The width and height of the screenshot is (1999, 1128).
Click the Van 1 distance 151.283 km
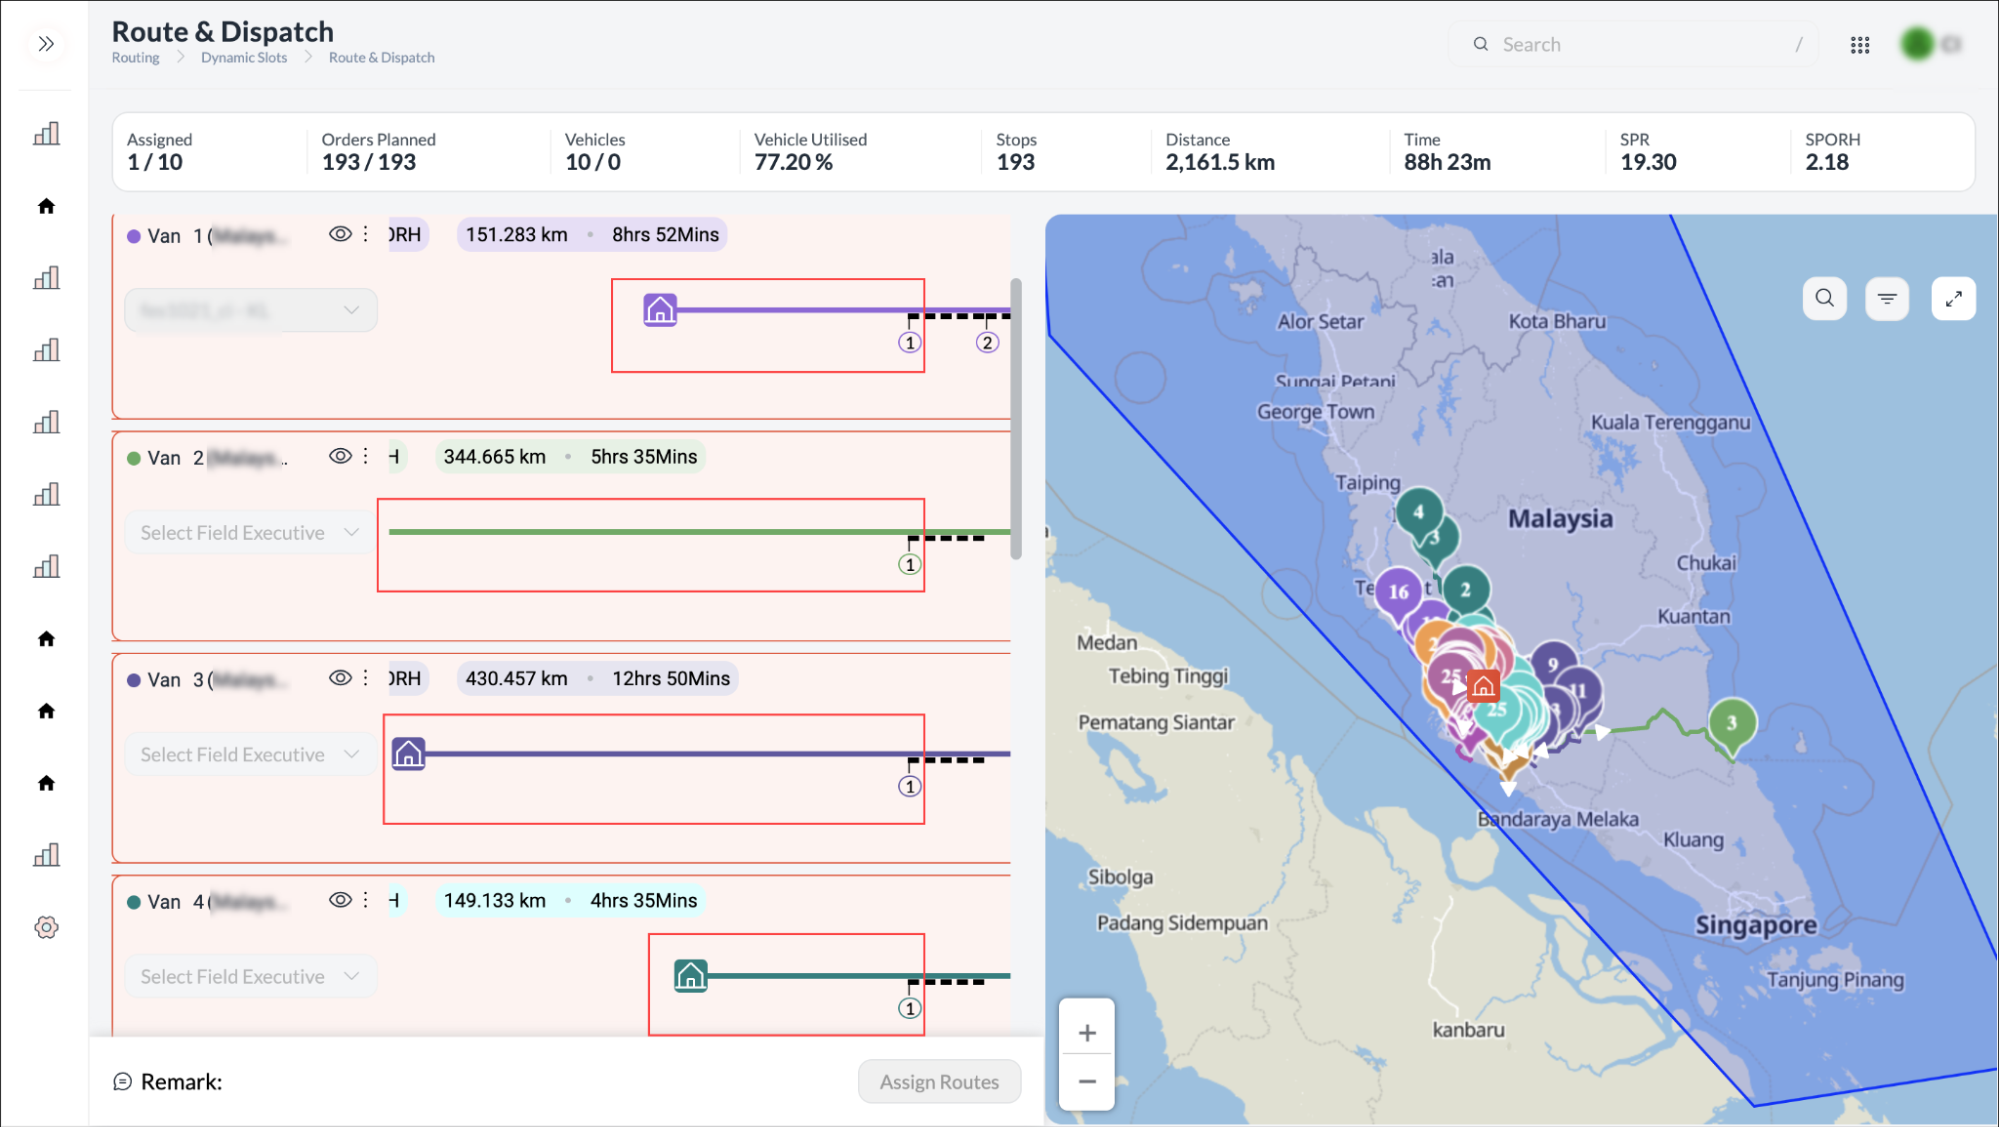click(x=516, y=234)
